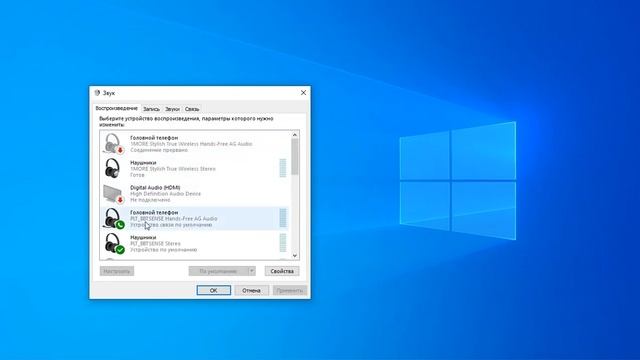Click level meter of 1MORE Stereo headphones
The image size is (640, 360).
(282, 168)
